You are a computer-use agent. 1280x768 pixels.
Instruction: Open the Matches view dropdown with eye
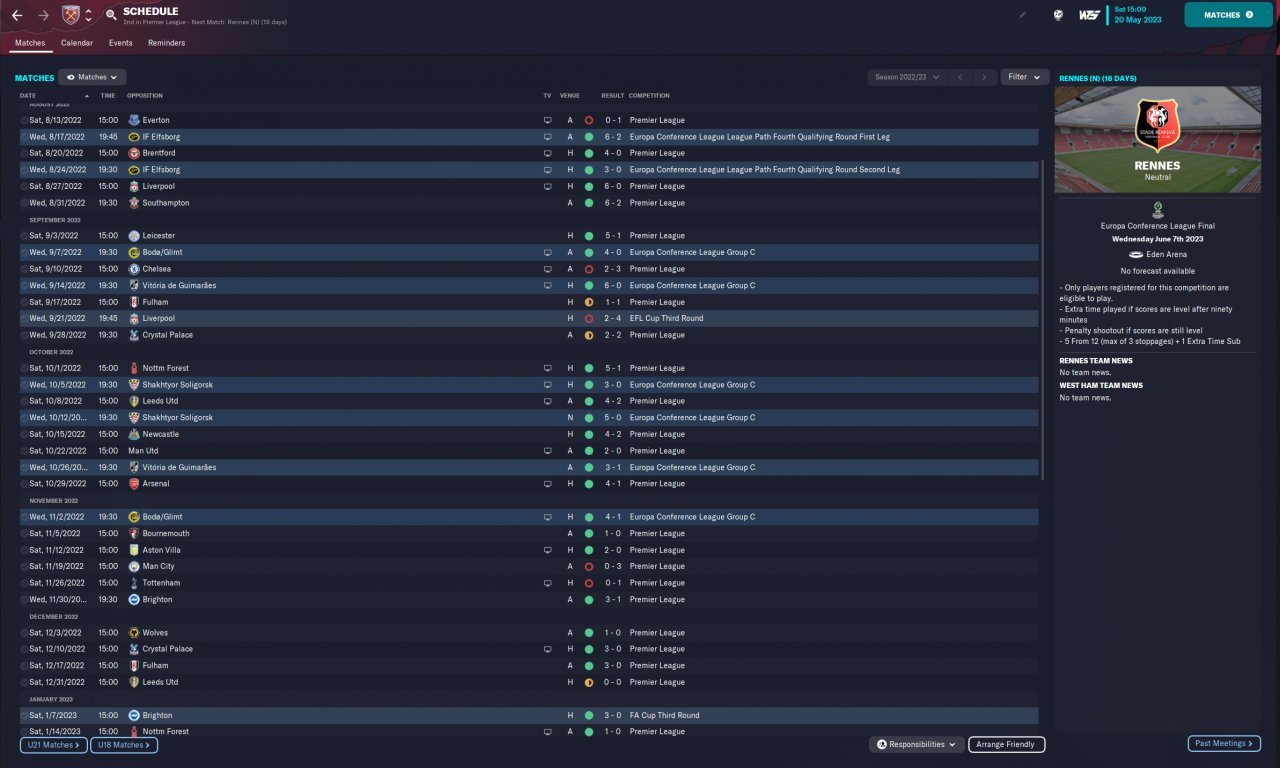click(x=92, y=77)
